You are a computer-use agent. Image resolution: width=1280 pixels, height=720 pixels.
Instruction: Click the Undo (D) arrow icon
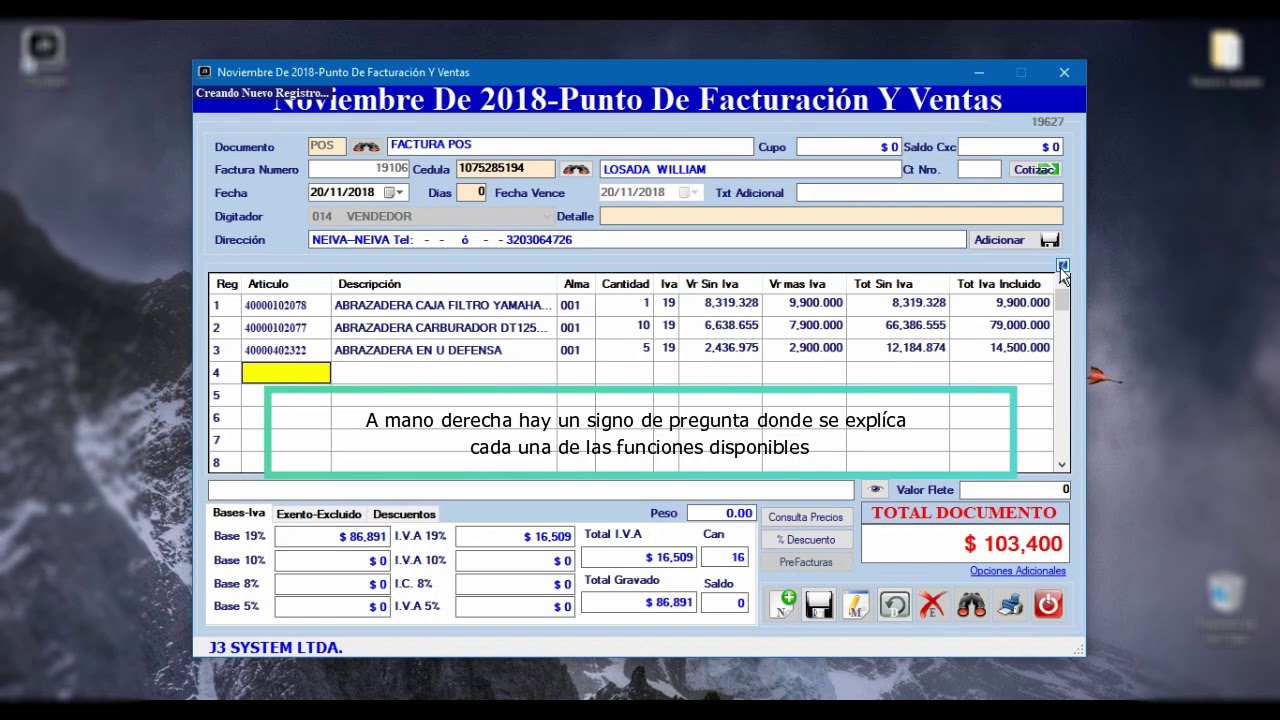coord(895,604)
